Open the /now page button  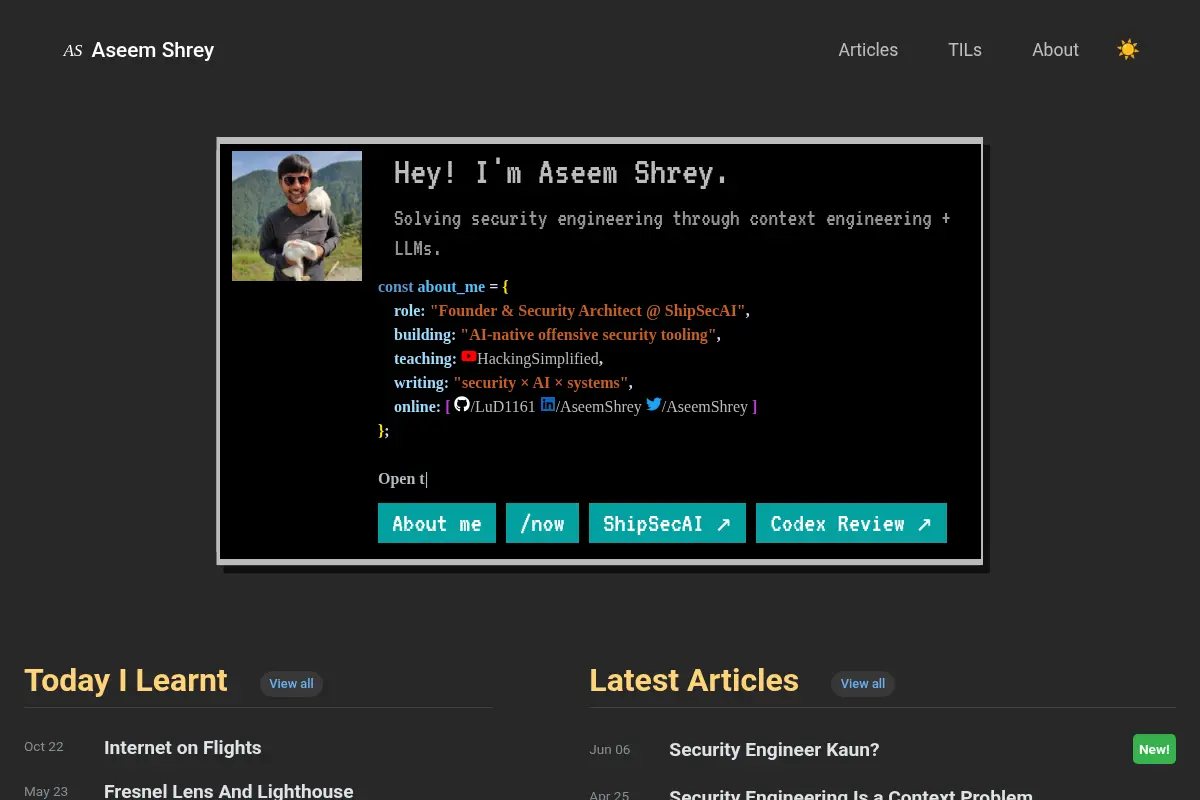542,523
